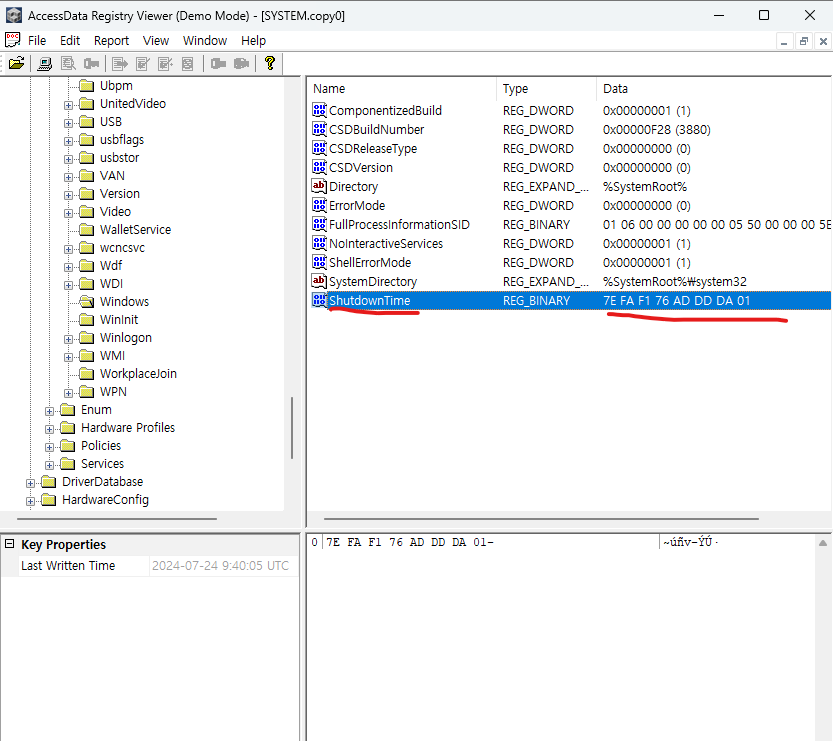The image size is (833, 741).
Task: Click the value list horizontal scrollbar
Action: pyautogui.click(x=541, y=518)
